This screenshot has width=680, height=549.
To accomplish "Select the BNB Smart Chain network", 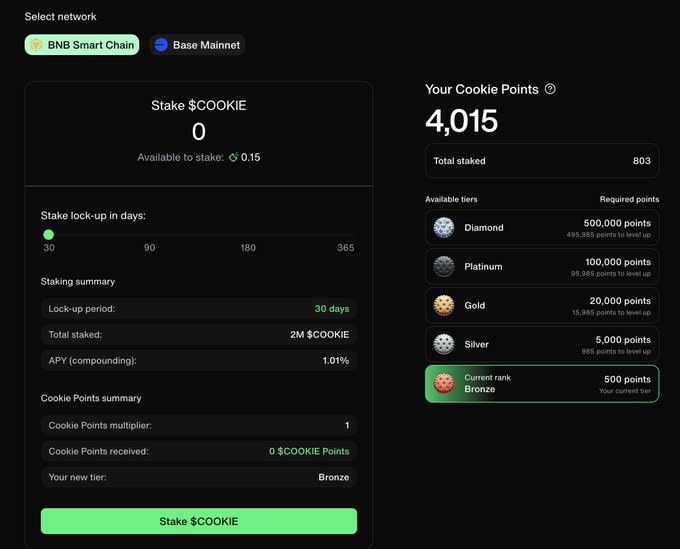I will (82, 45).
